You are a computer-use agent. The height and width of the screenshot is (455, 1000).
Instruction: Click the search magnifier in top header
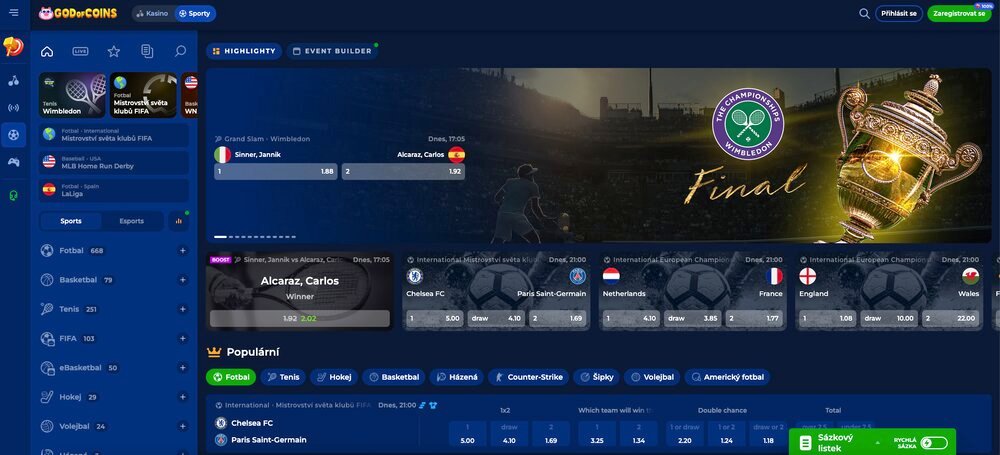(864, 14)
